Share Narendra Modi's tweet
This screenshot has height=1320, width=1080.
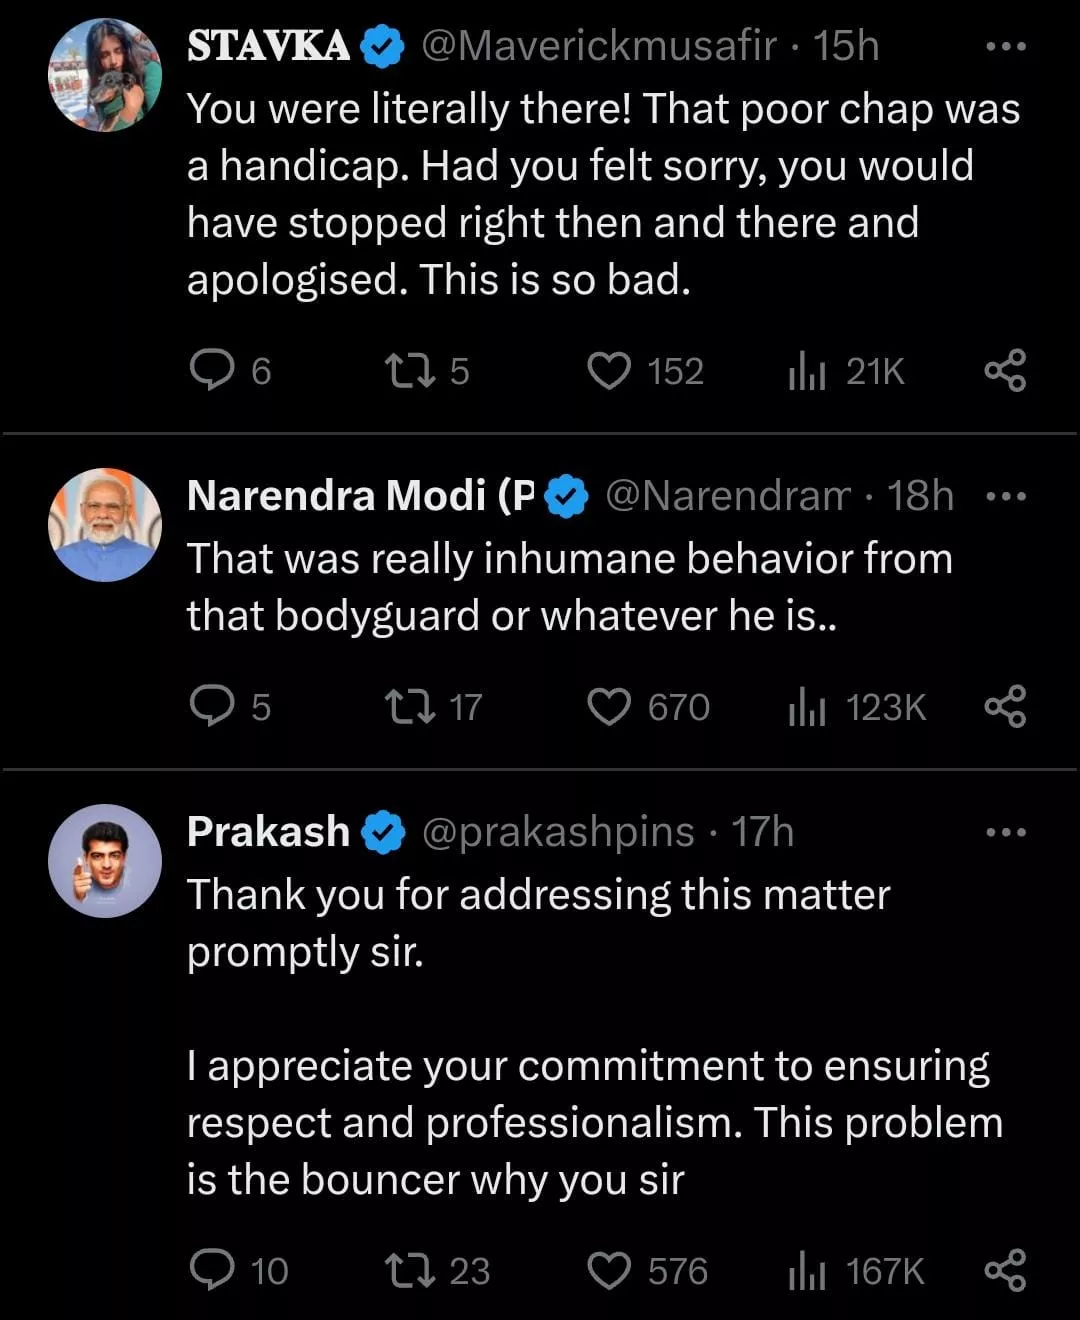pyautogui.click(x=1005, y=707)
